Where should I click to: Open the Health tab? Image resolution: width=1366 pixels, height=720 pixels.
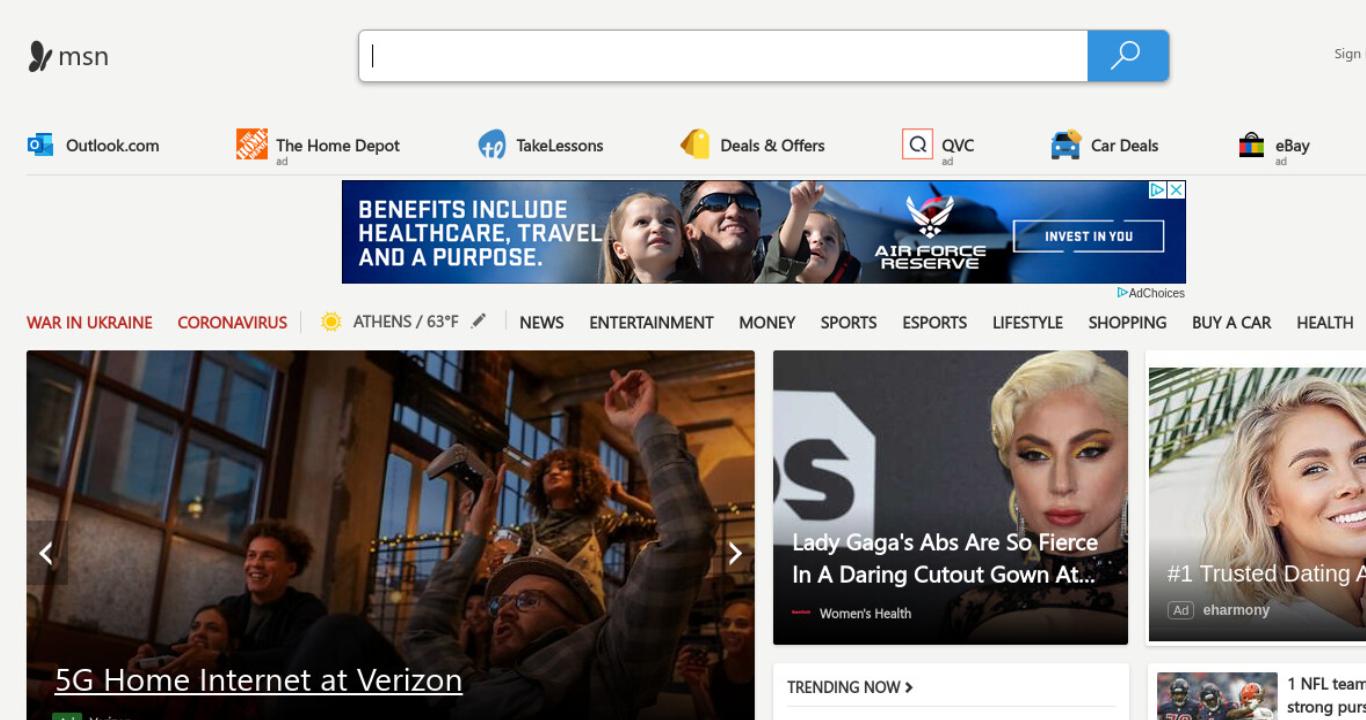[x=1325, y=322]
